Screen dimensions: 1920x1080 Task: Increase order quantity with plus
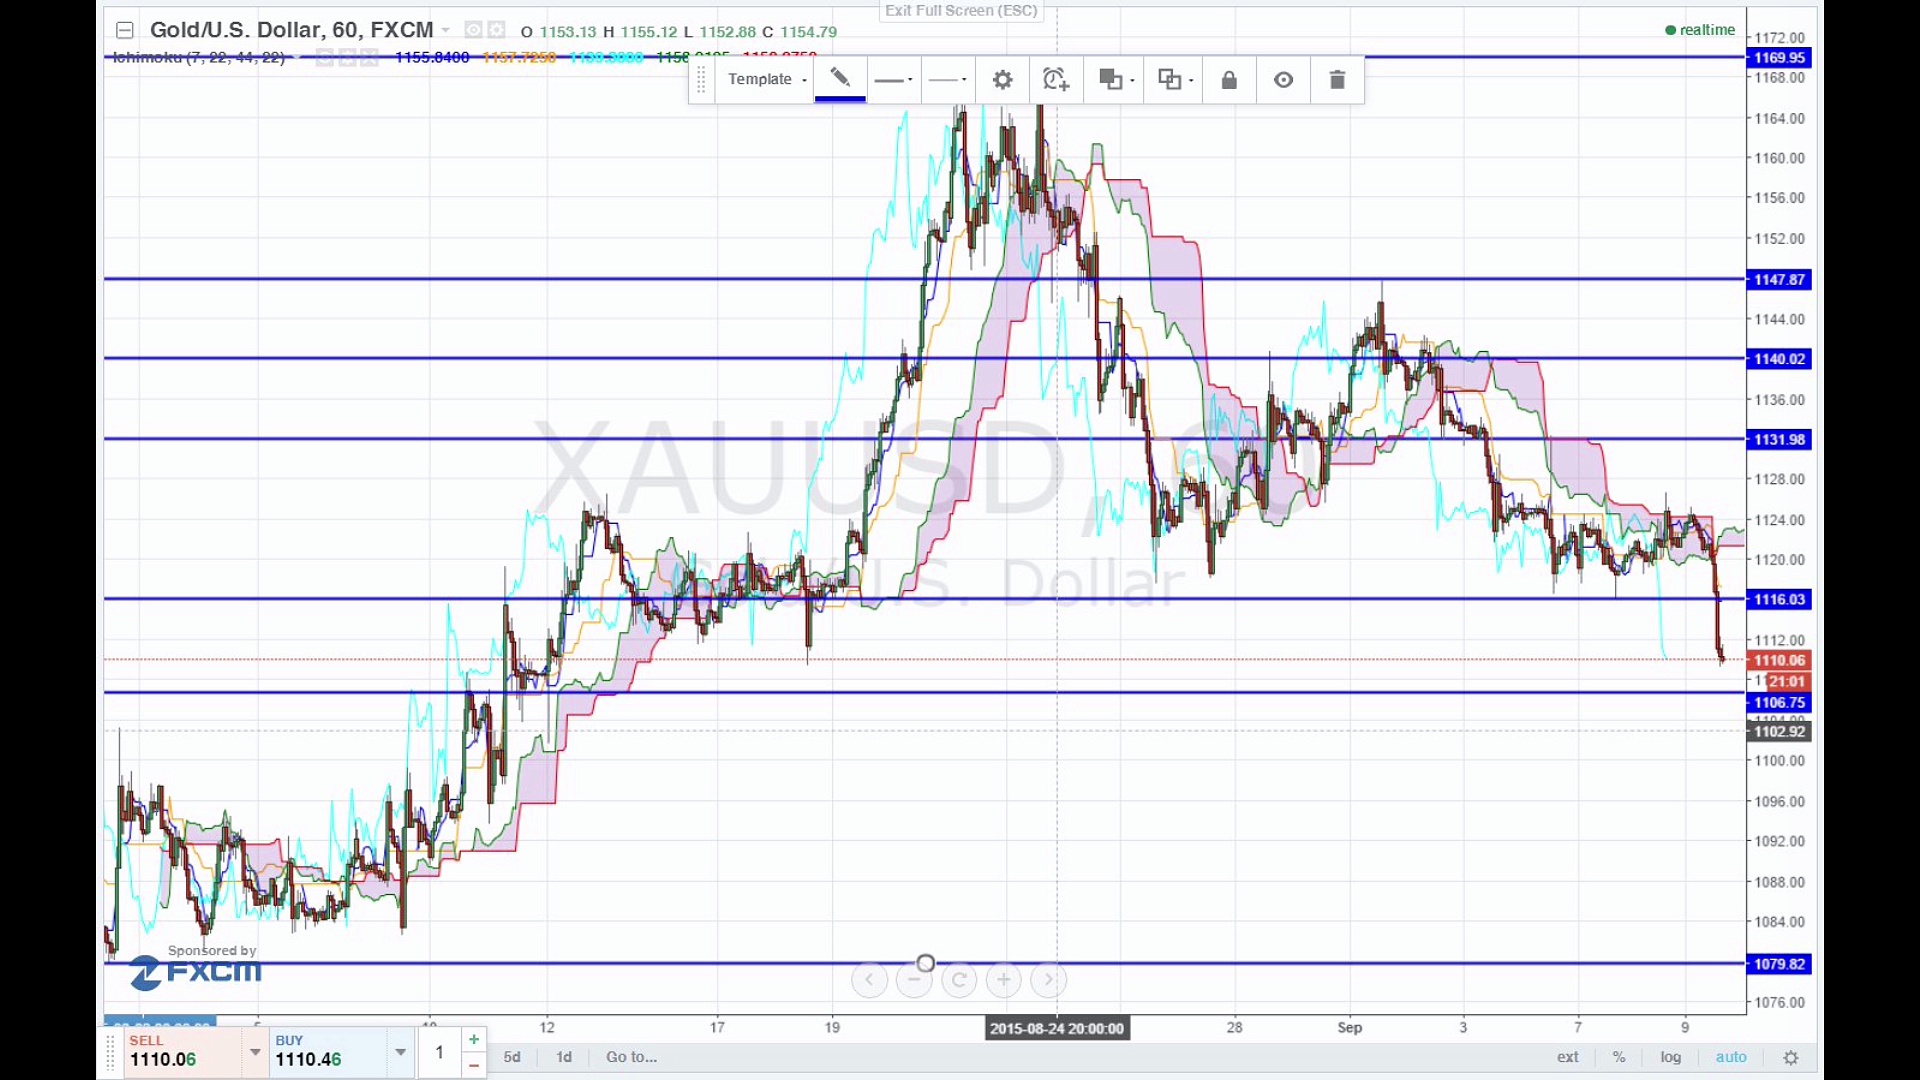point(474,1040)
